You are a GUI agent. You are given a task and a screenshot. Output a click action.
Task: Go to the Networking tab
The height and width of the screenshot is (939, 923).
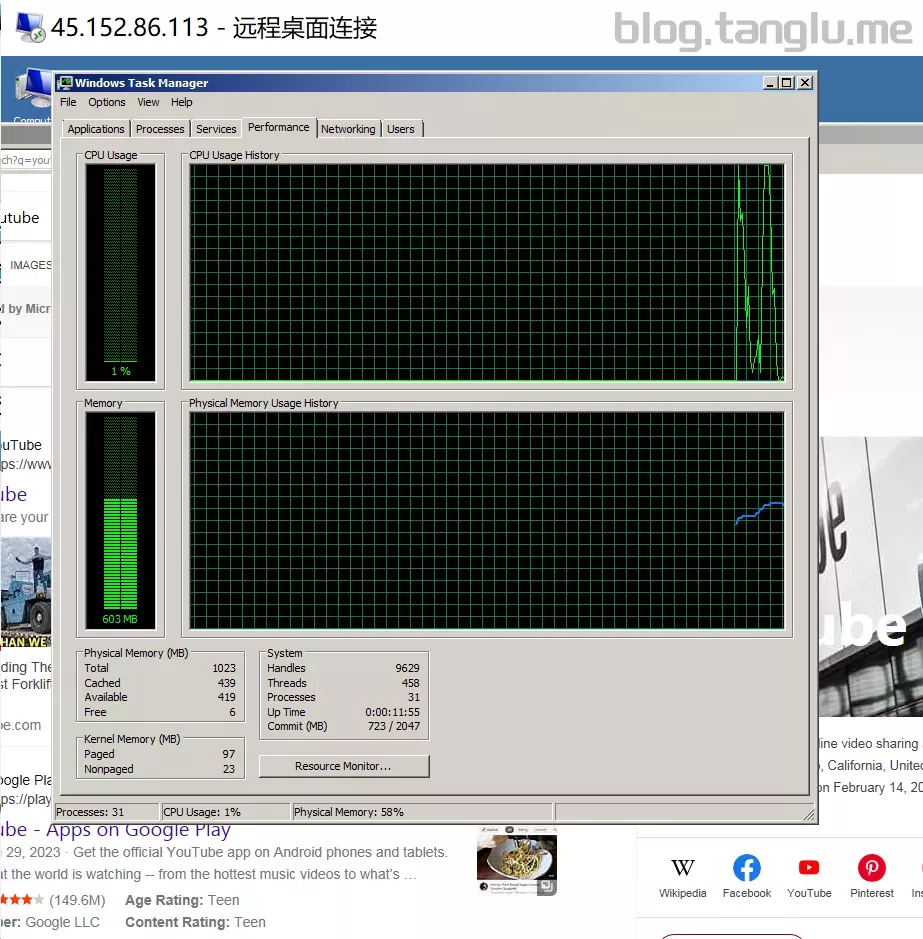348,129
